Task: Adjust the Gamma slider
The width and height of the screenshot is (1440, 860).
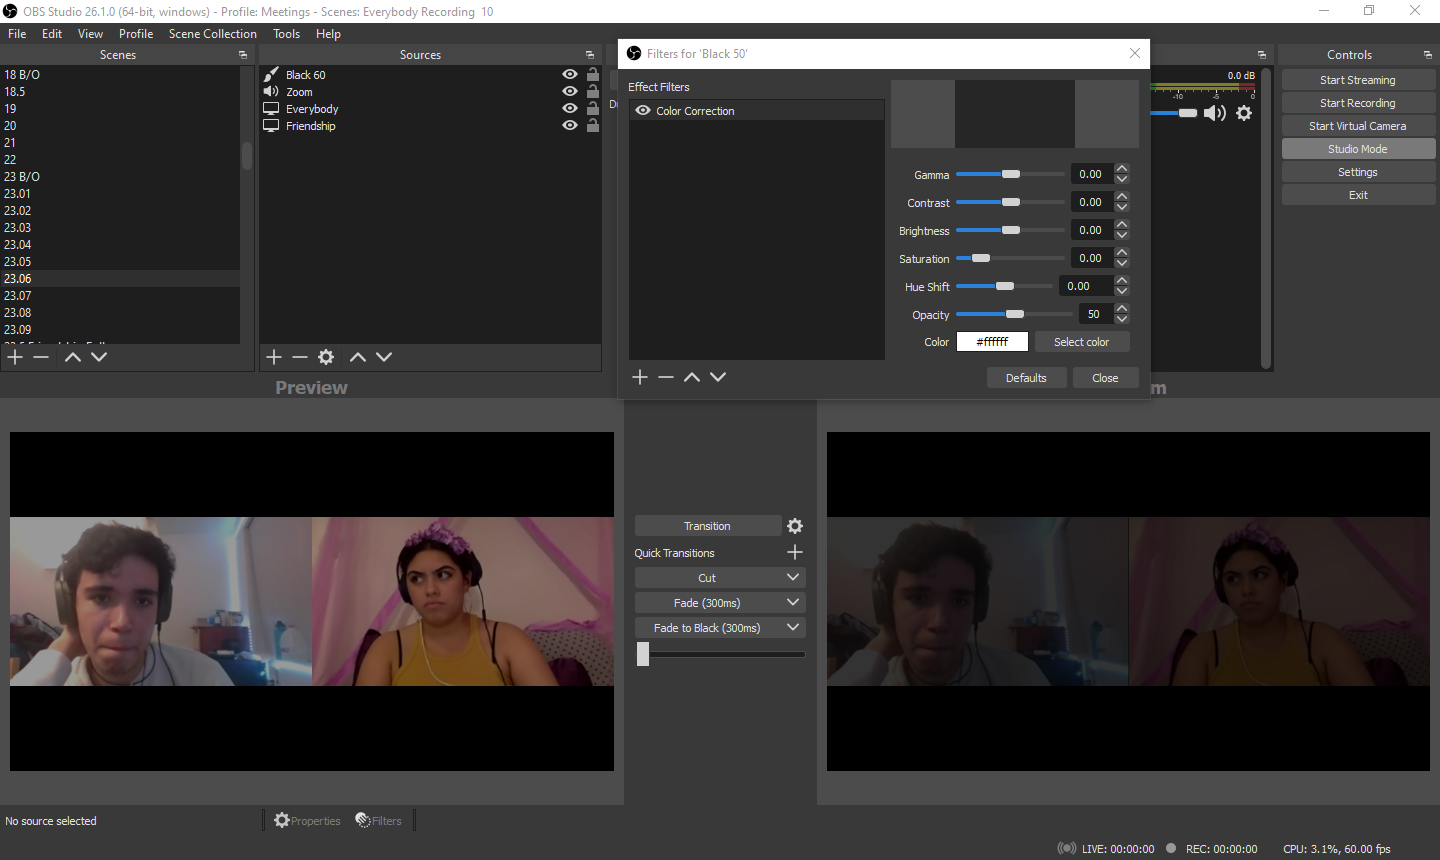Action: click(1011, 174)
